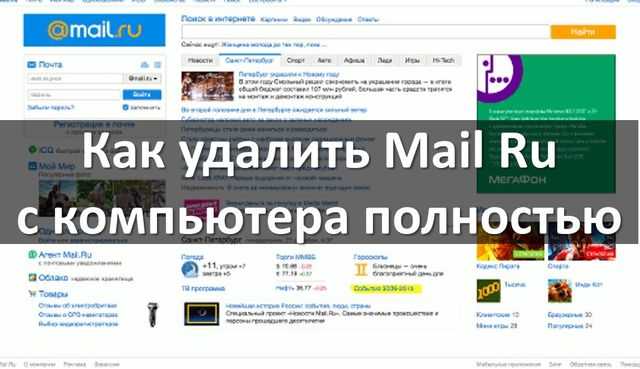This screenshot has width=640, height=369.
Task: Click the game thumbnail beside Тысяча in right column
Action: 560,291
